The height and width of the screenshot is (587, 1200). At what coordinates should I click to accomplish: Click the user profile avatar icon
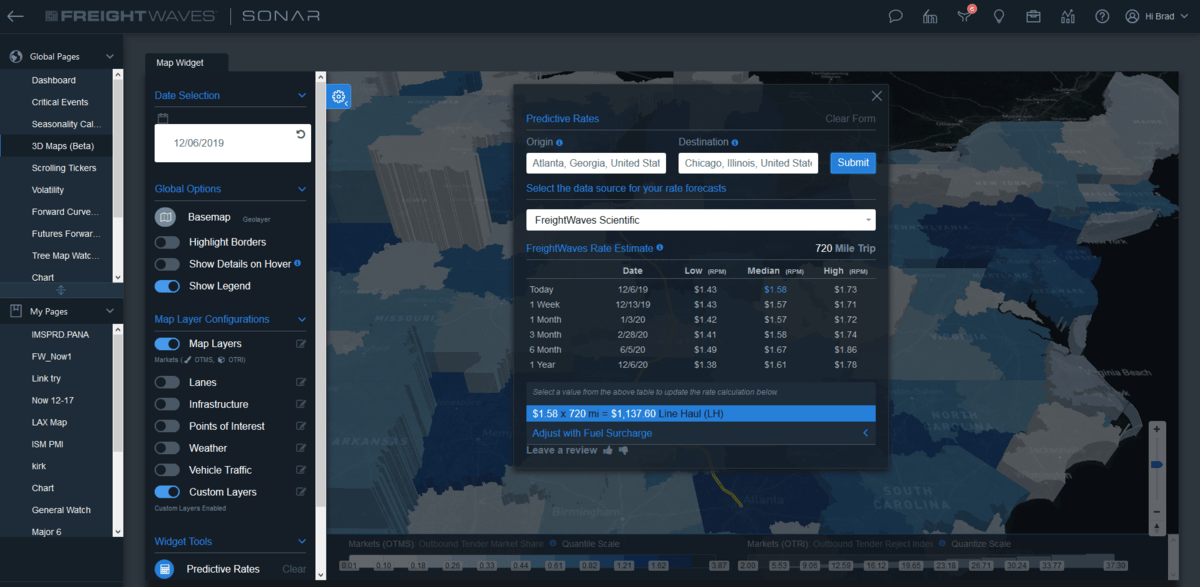point(1132,16)
